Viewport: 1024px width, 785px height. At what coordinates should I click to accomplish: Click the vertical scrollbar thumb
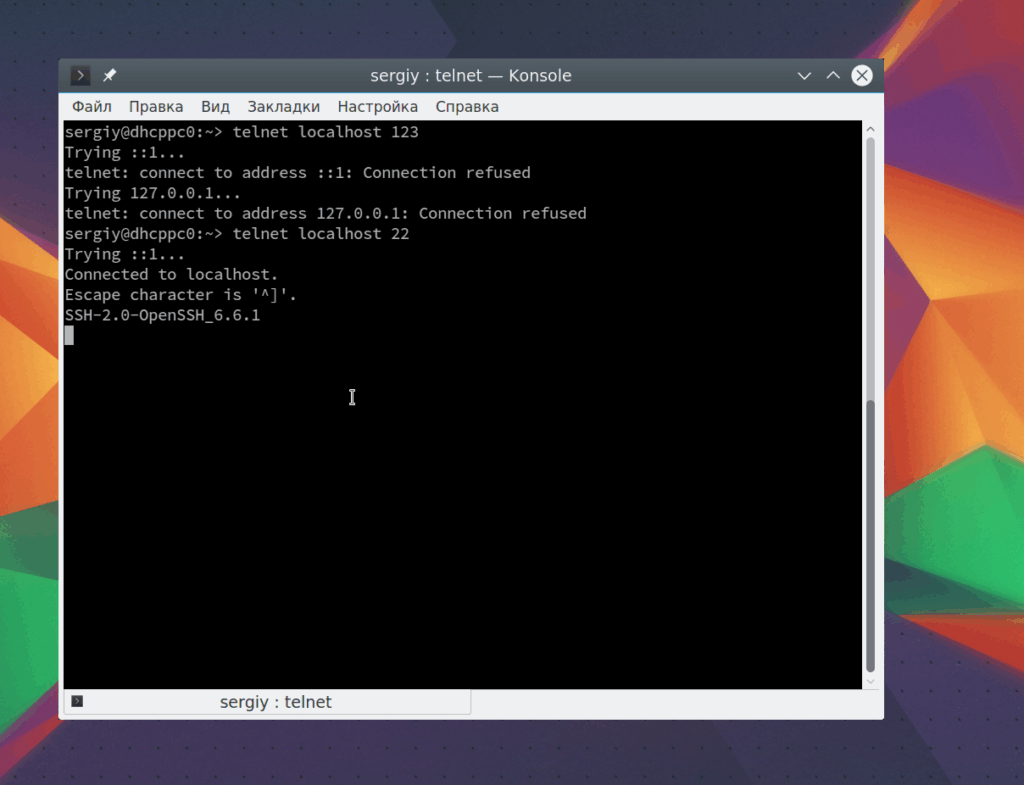pos(871,536)
